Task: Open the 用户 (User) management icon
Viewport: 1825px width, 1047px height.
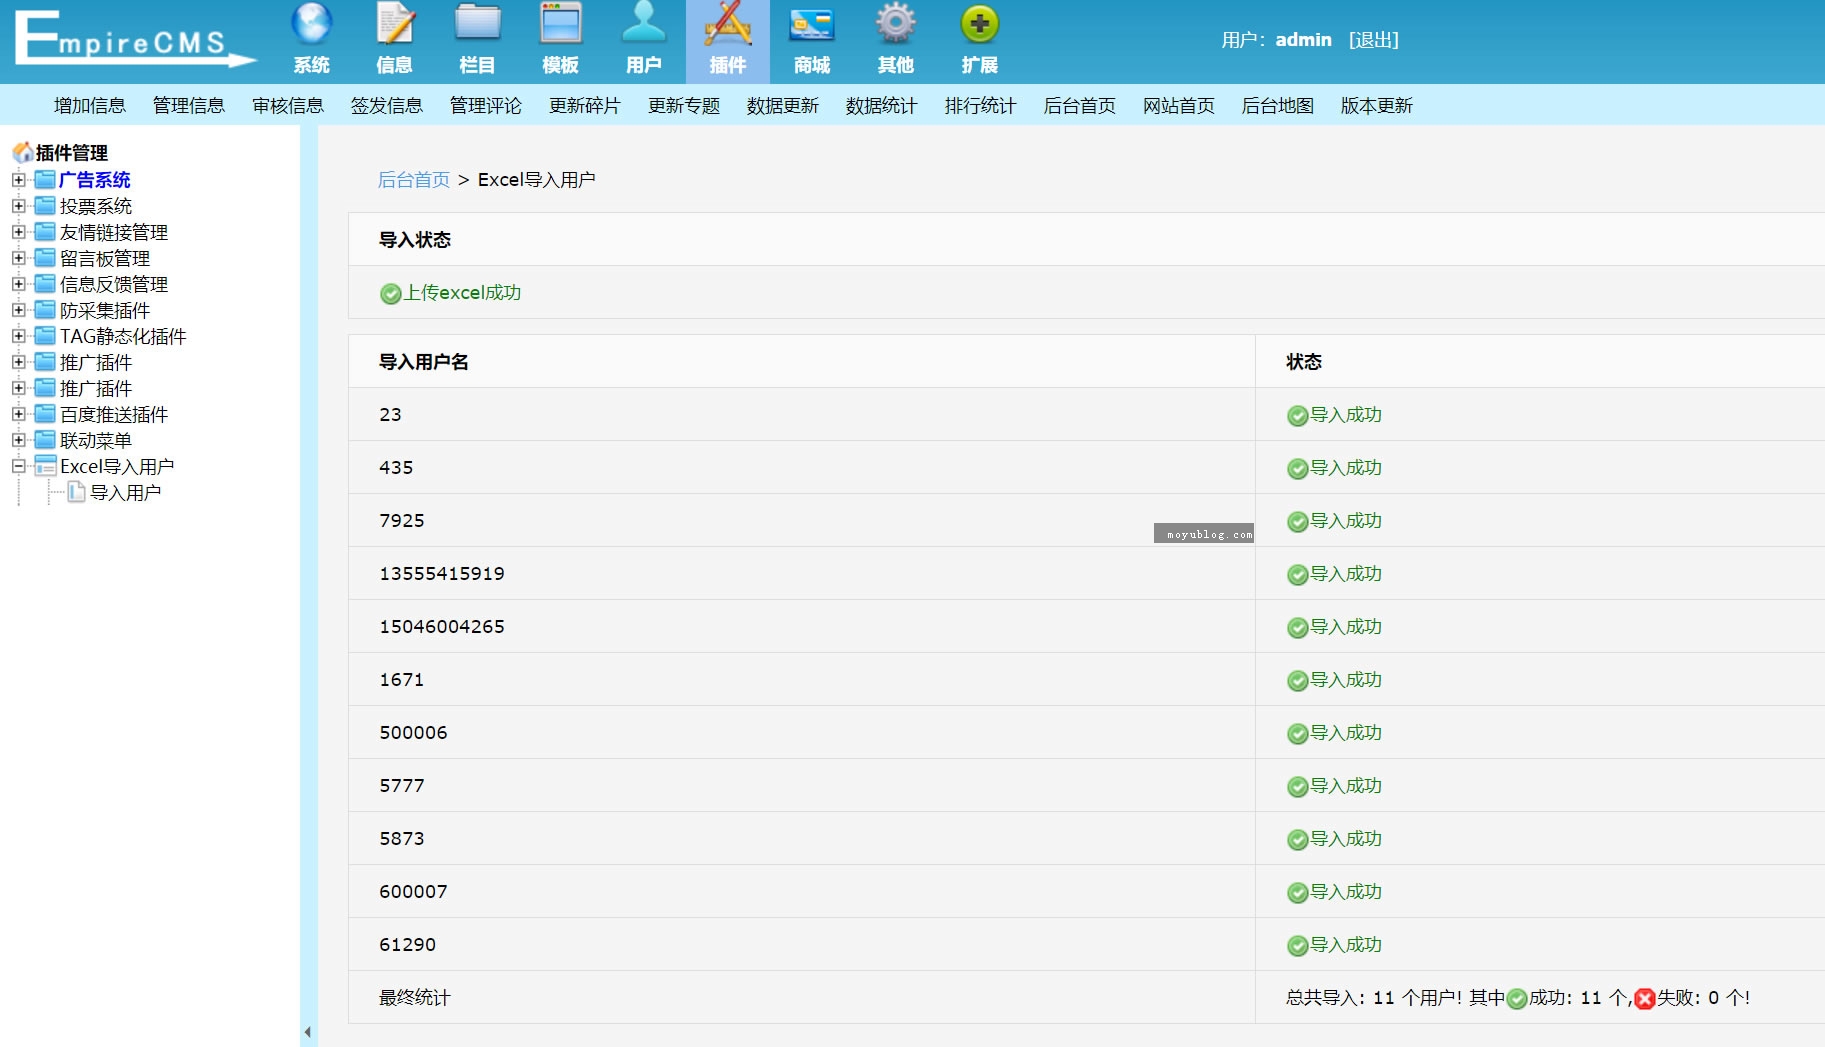Action: click(x=644, y=22)
